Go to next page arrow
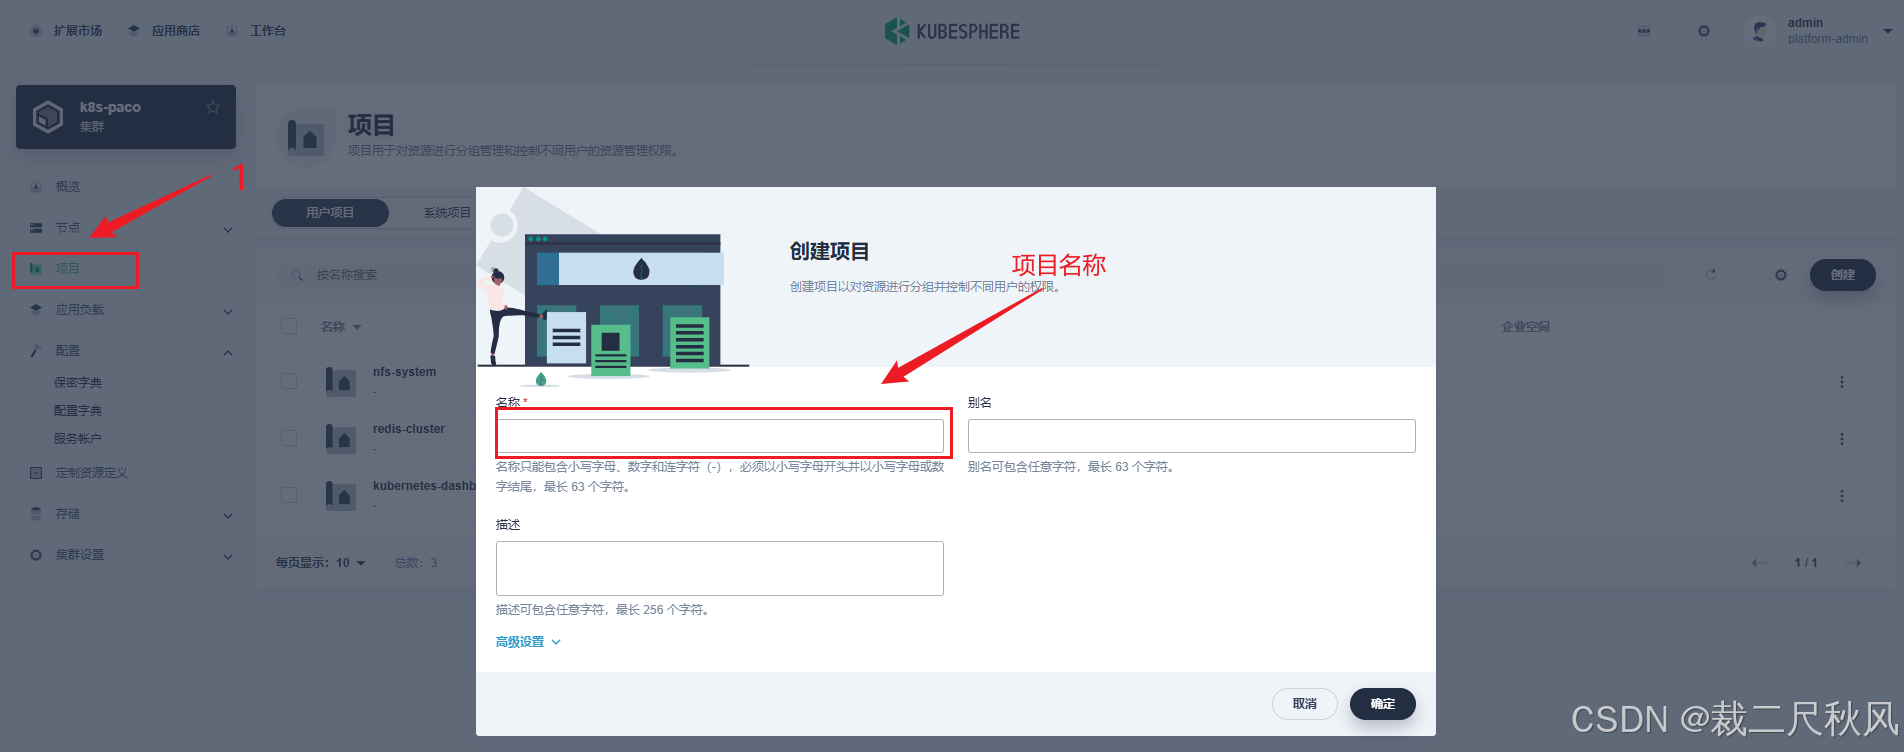1904x752 pixels. (x=1853, y=563)
